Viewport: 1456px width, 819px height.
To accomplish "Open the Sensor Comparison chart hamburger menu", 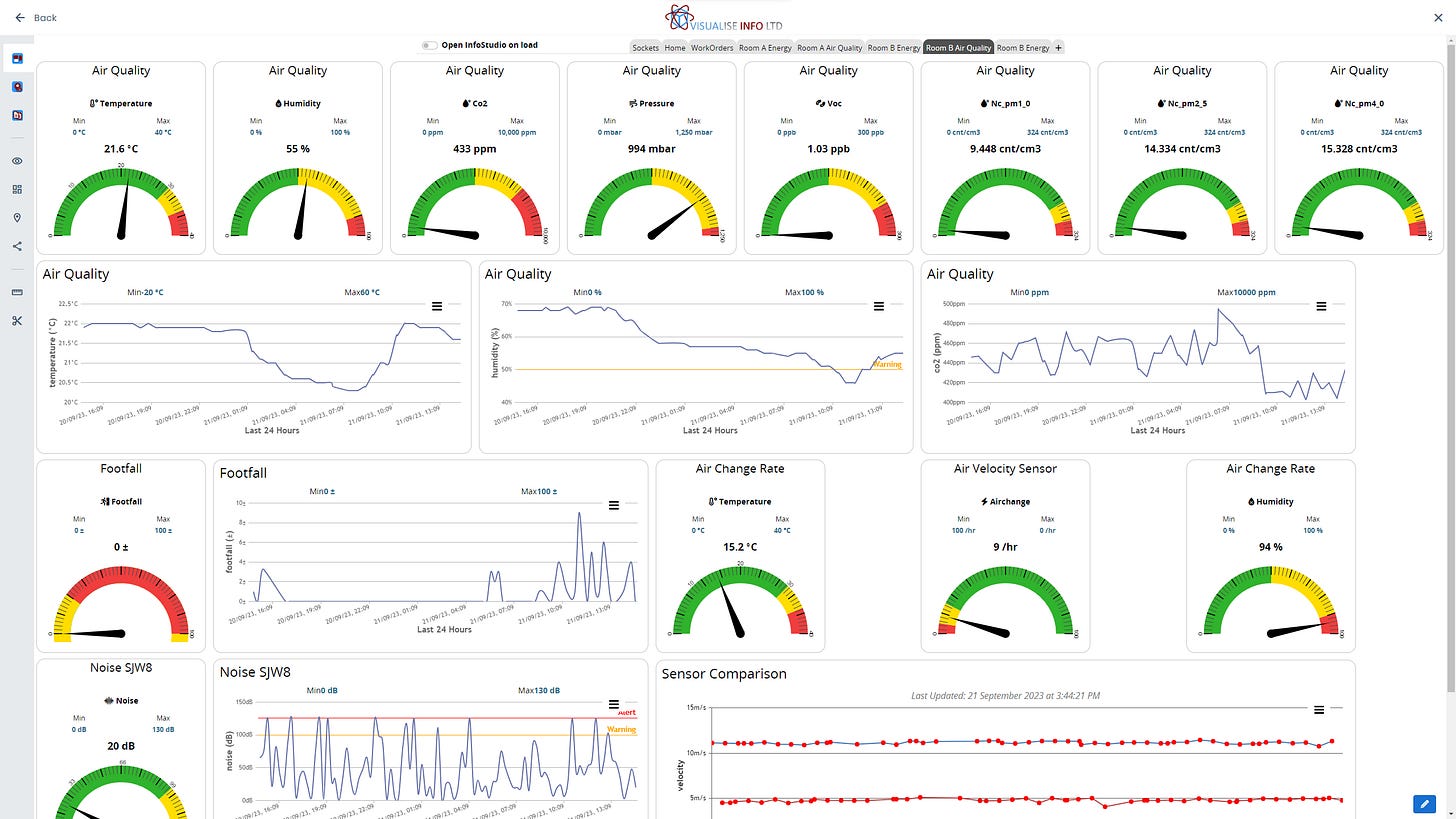I will click(x=1319, y=710).
